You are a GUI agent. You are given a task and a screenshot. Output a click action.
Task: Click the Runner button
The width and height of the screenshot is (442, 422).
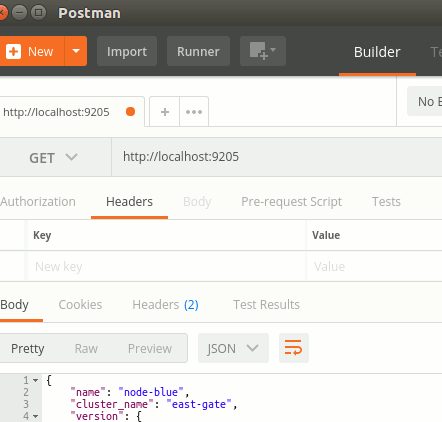coord(198,51)
